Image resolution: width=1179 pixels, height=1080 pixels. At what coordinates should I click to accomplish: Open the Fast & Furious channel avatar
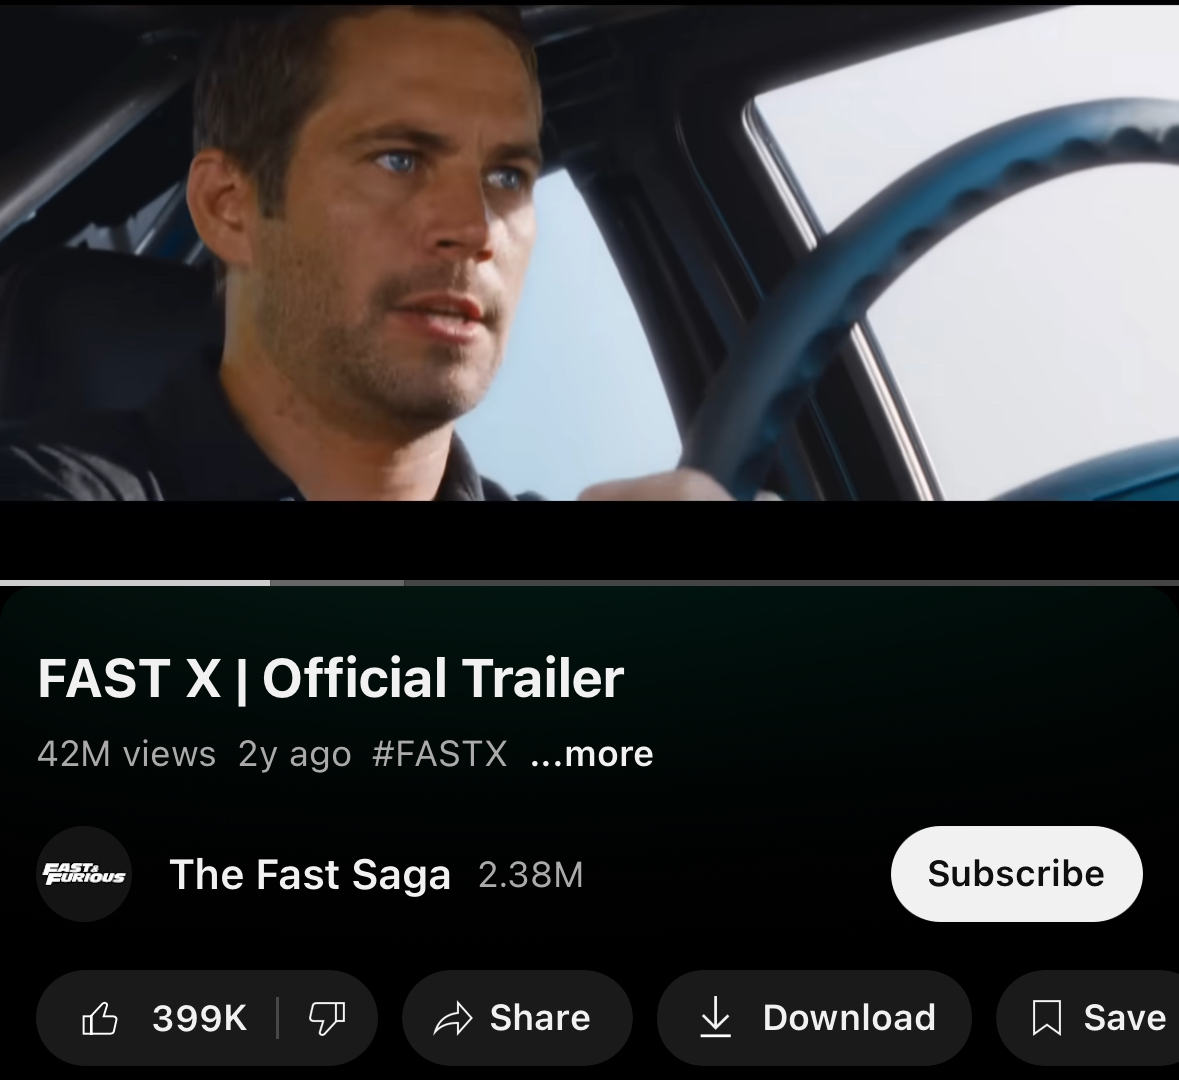tap(84, 875)
